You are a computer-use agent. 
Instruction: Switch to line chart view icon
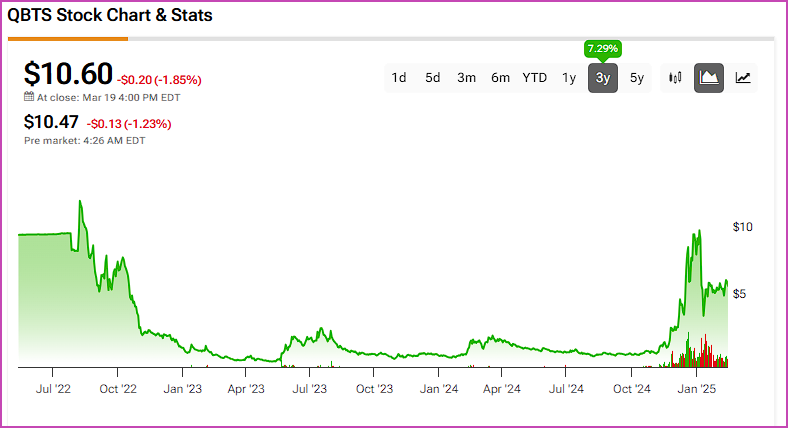(743, 78)
